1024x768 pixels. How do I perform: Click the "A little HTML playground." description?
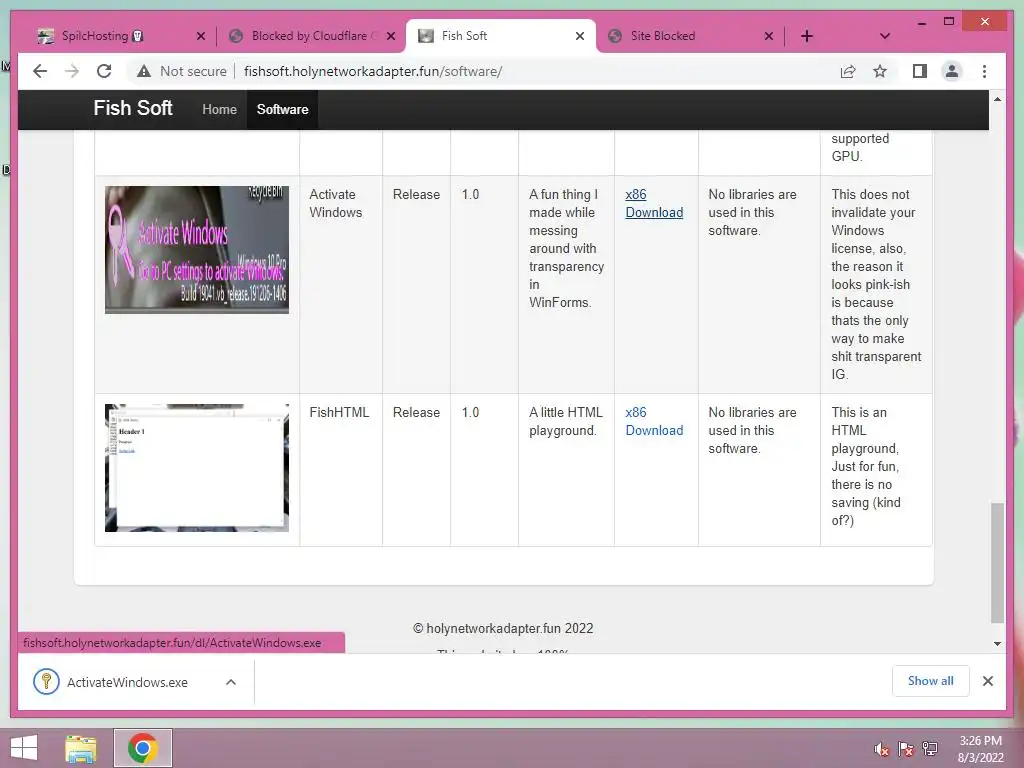point(566,421)
